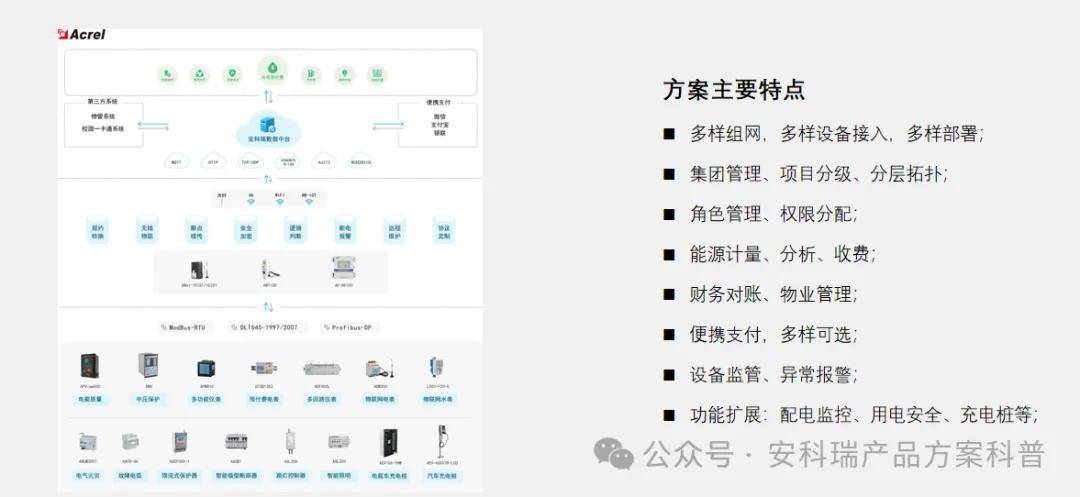1080x497 pixels.
Task: Click the arrows between cloud and 便携支付
Action: (x=388, y=125)
